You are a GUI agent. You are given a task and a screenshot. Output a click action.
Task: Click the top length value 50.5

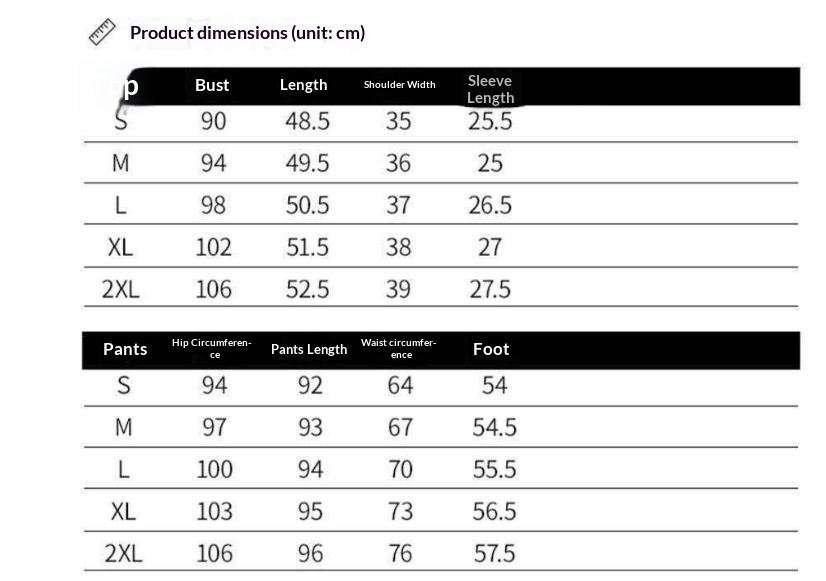(x=307, y=205)
